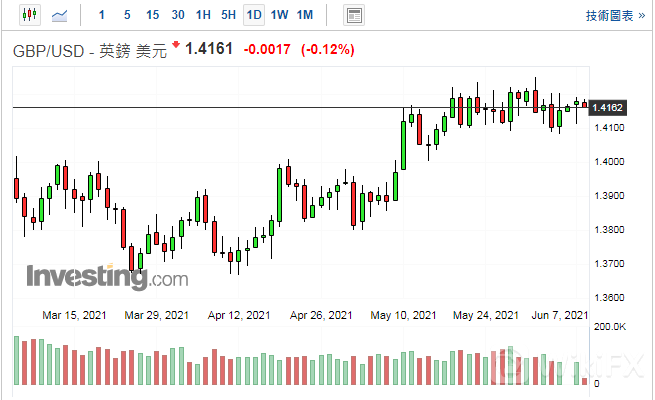Click the Apr 12, 2021 date label
The width and height of the screenshot is (655, 400).
[241, 315]
